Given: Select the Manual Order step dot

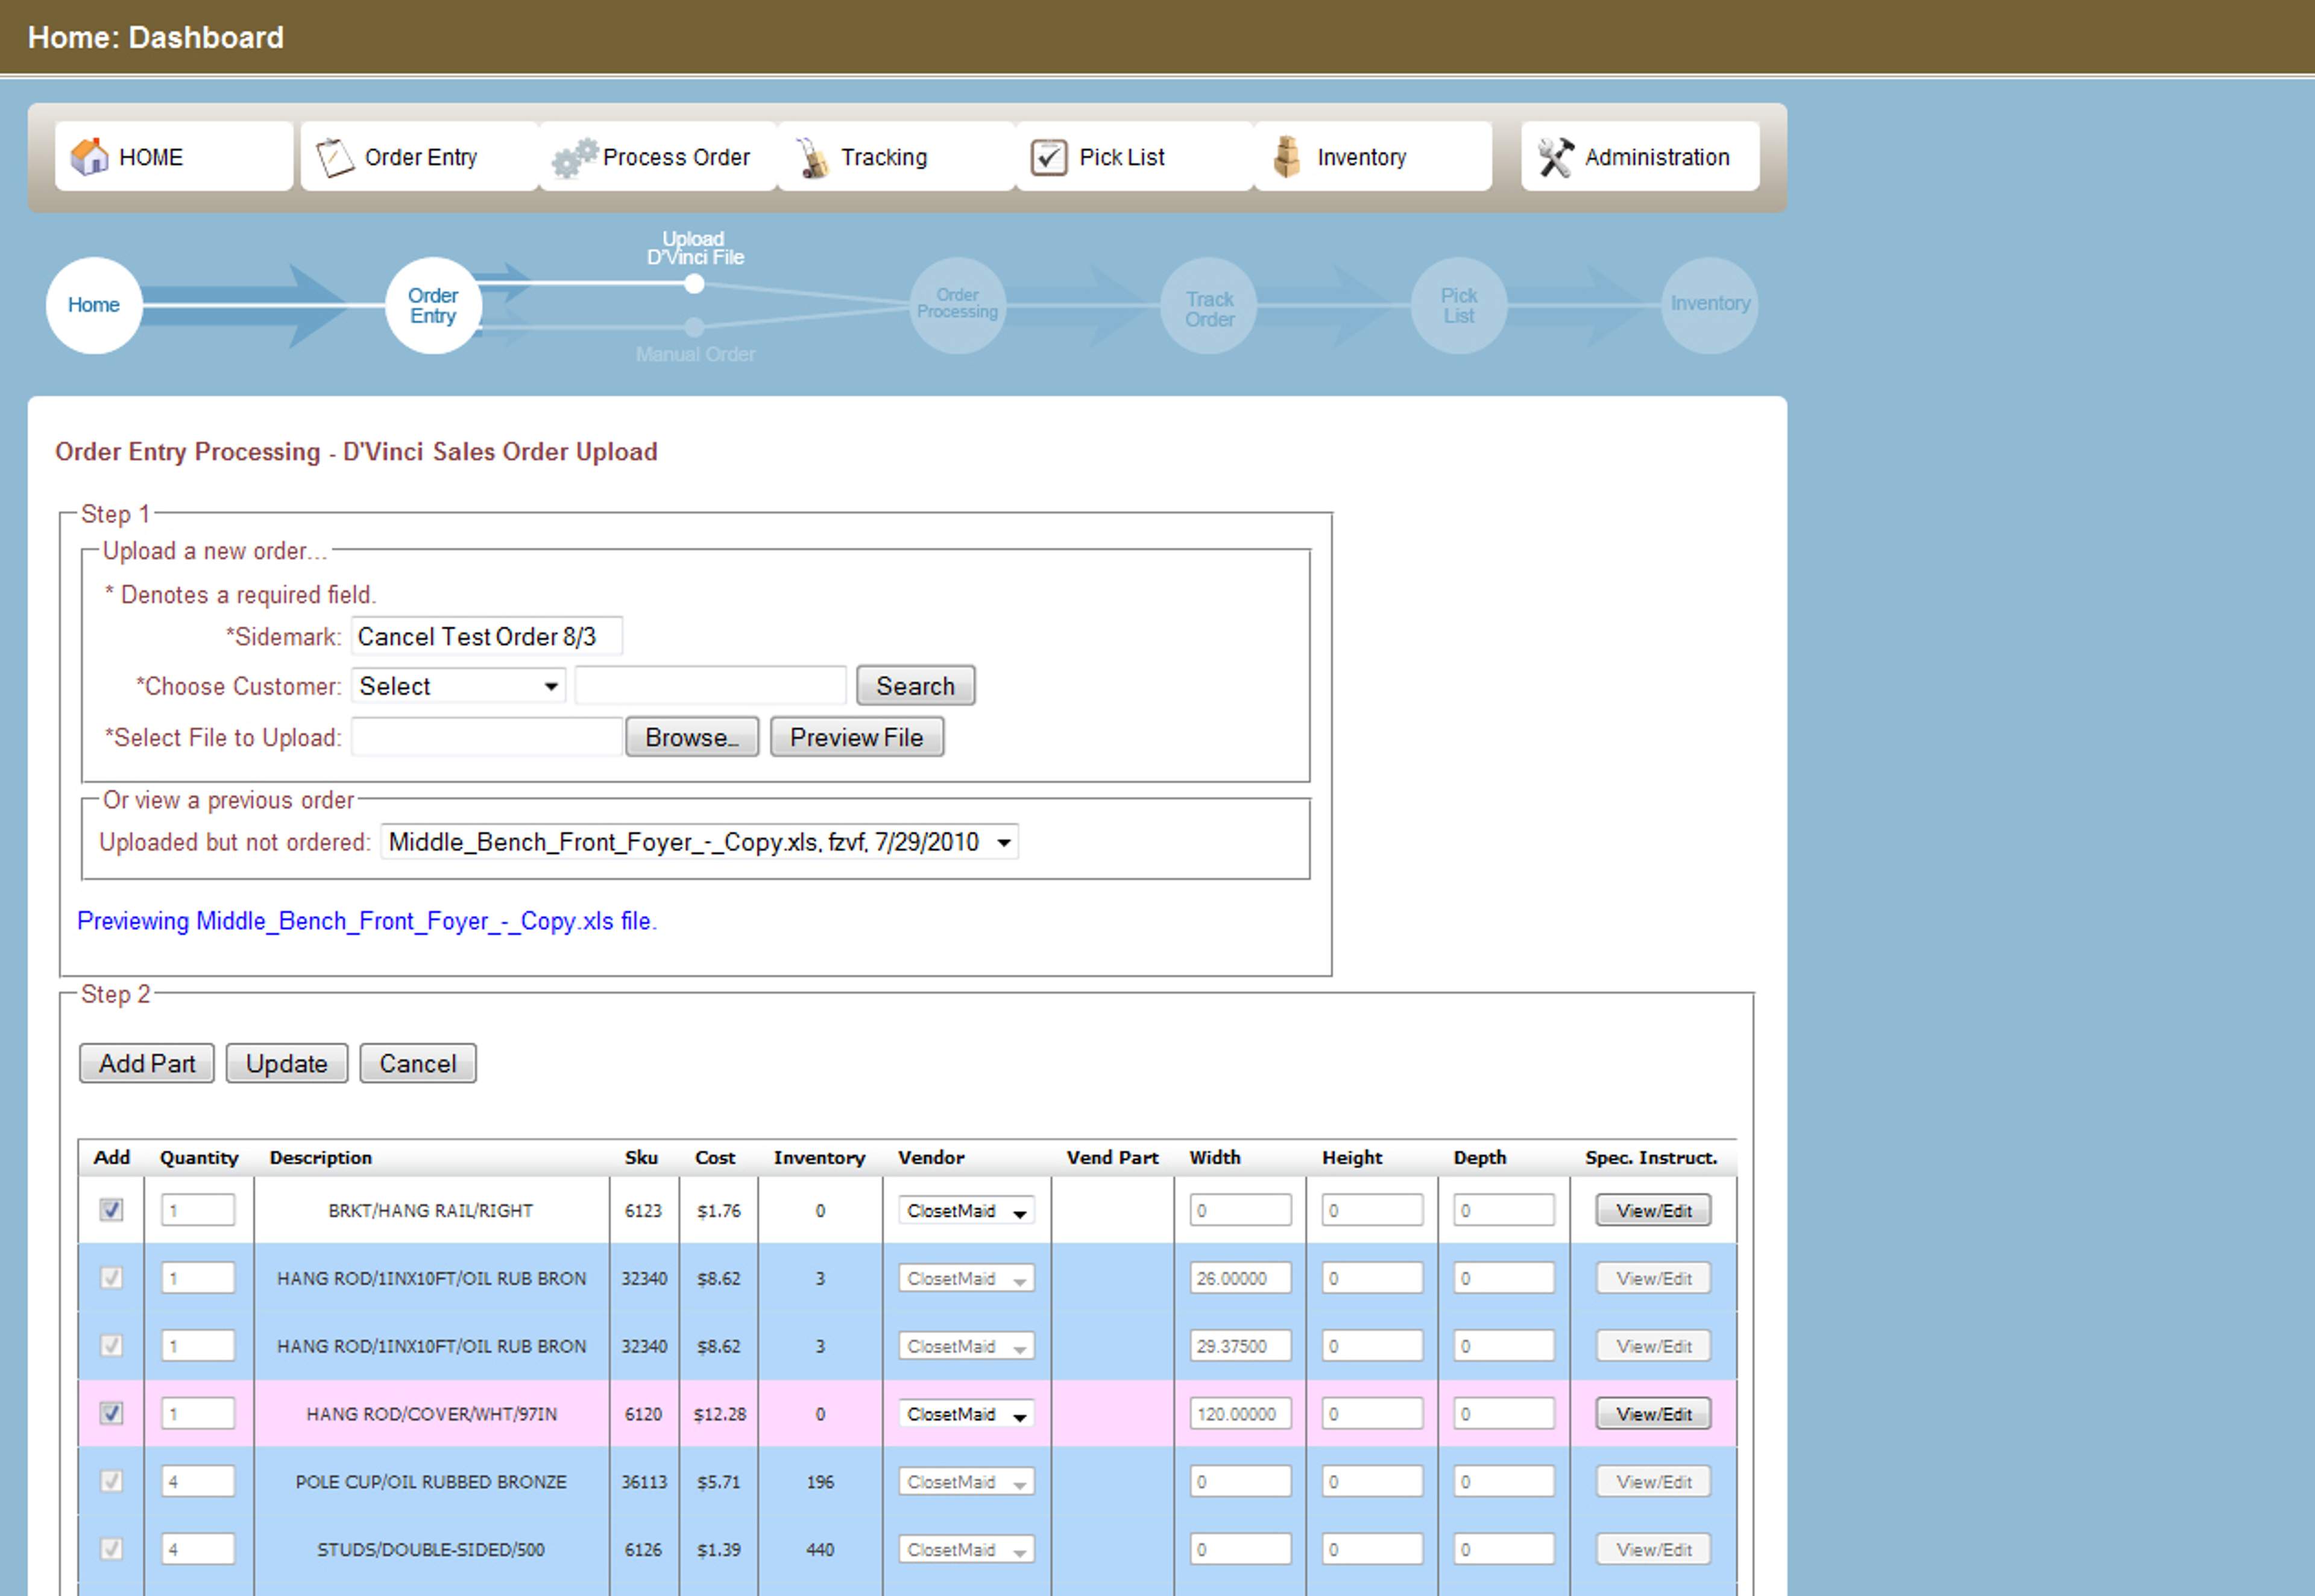Looking at the screenshot, I should (x=694, y=327).
